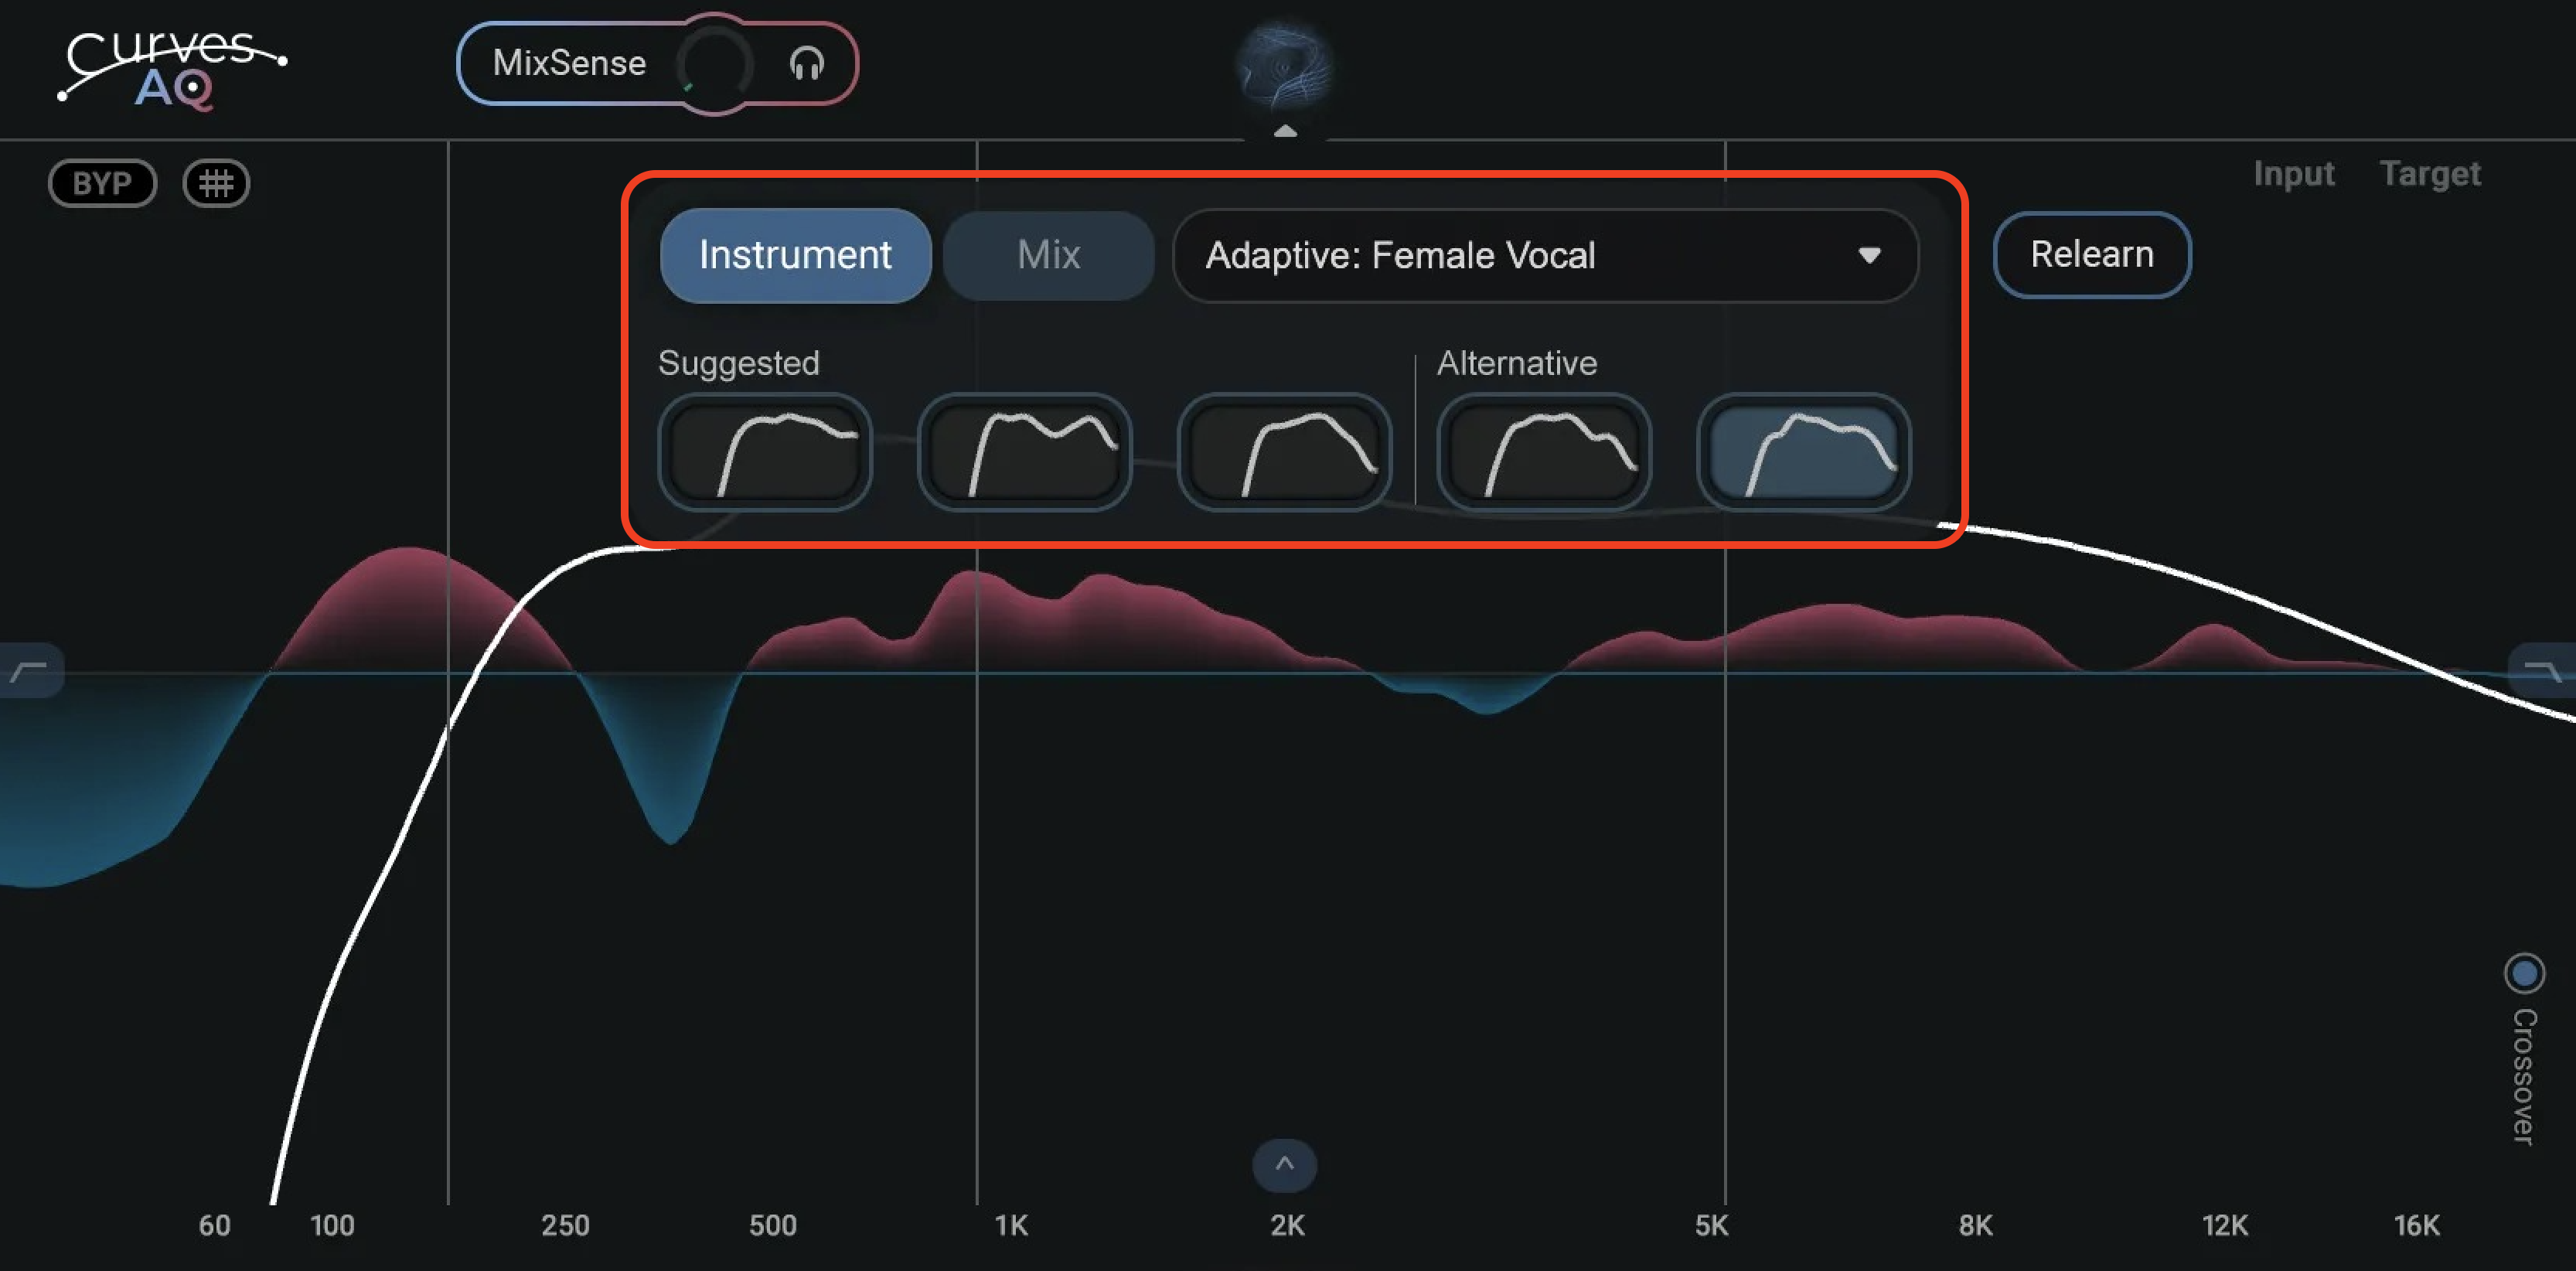Click the Suggested section label
Image resolution: width=2576 pixels, height=1271 pixels.
tap(739, 363)
